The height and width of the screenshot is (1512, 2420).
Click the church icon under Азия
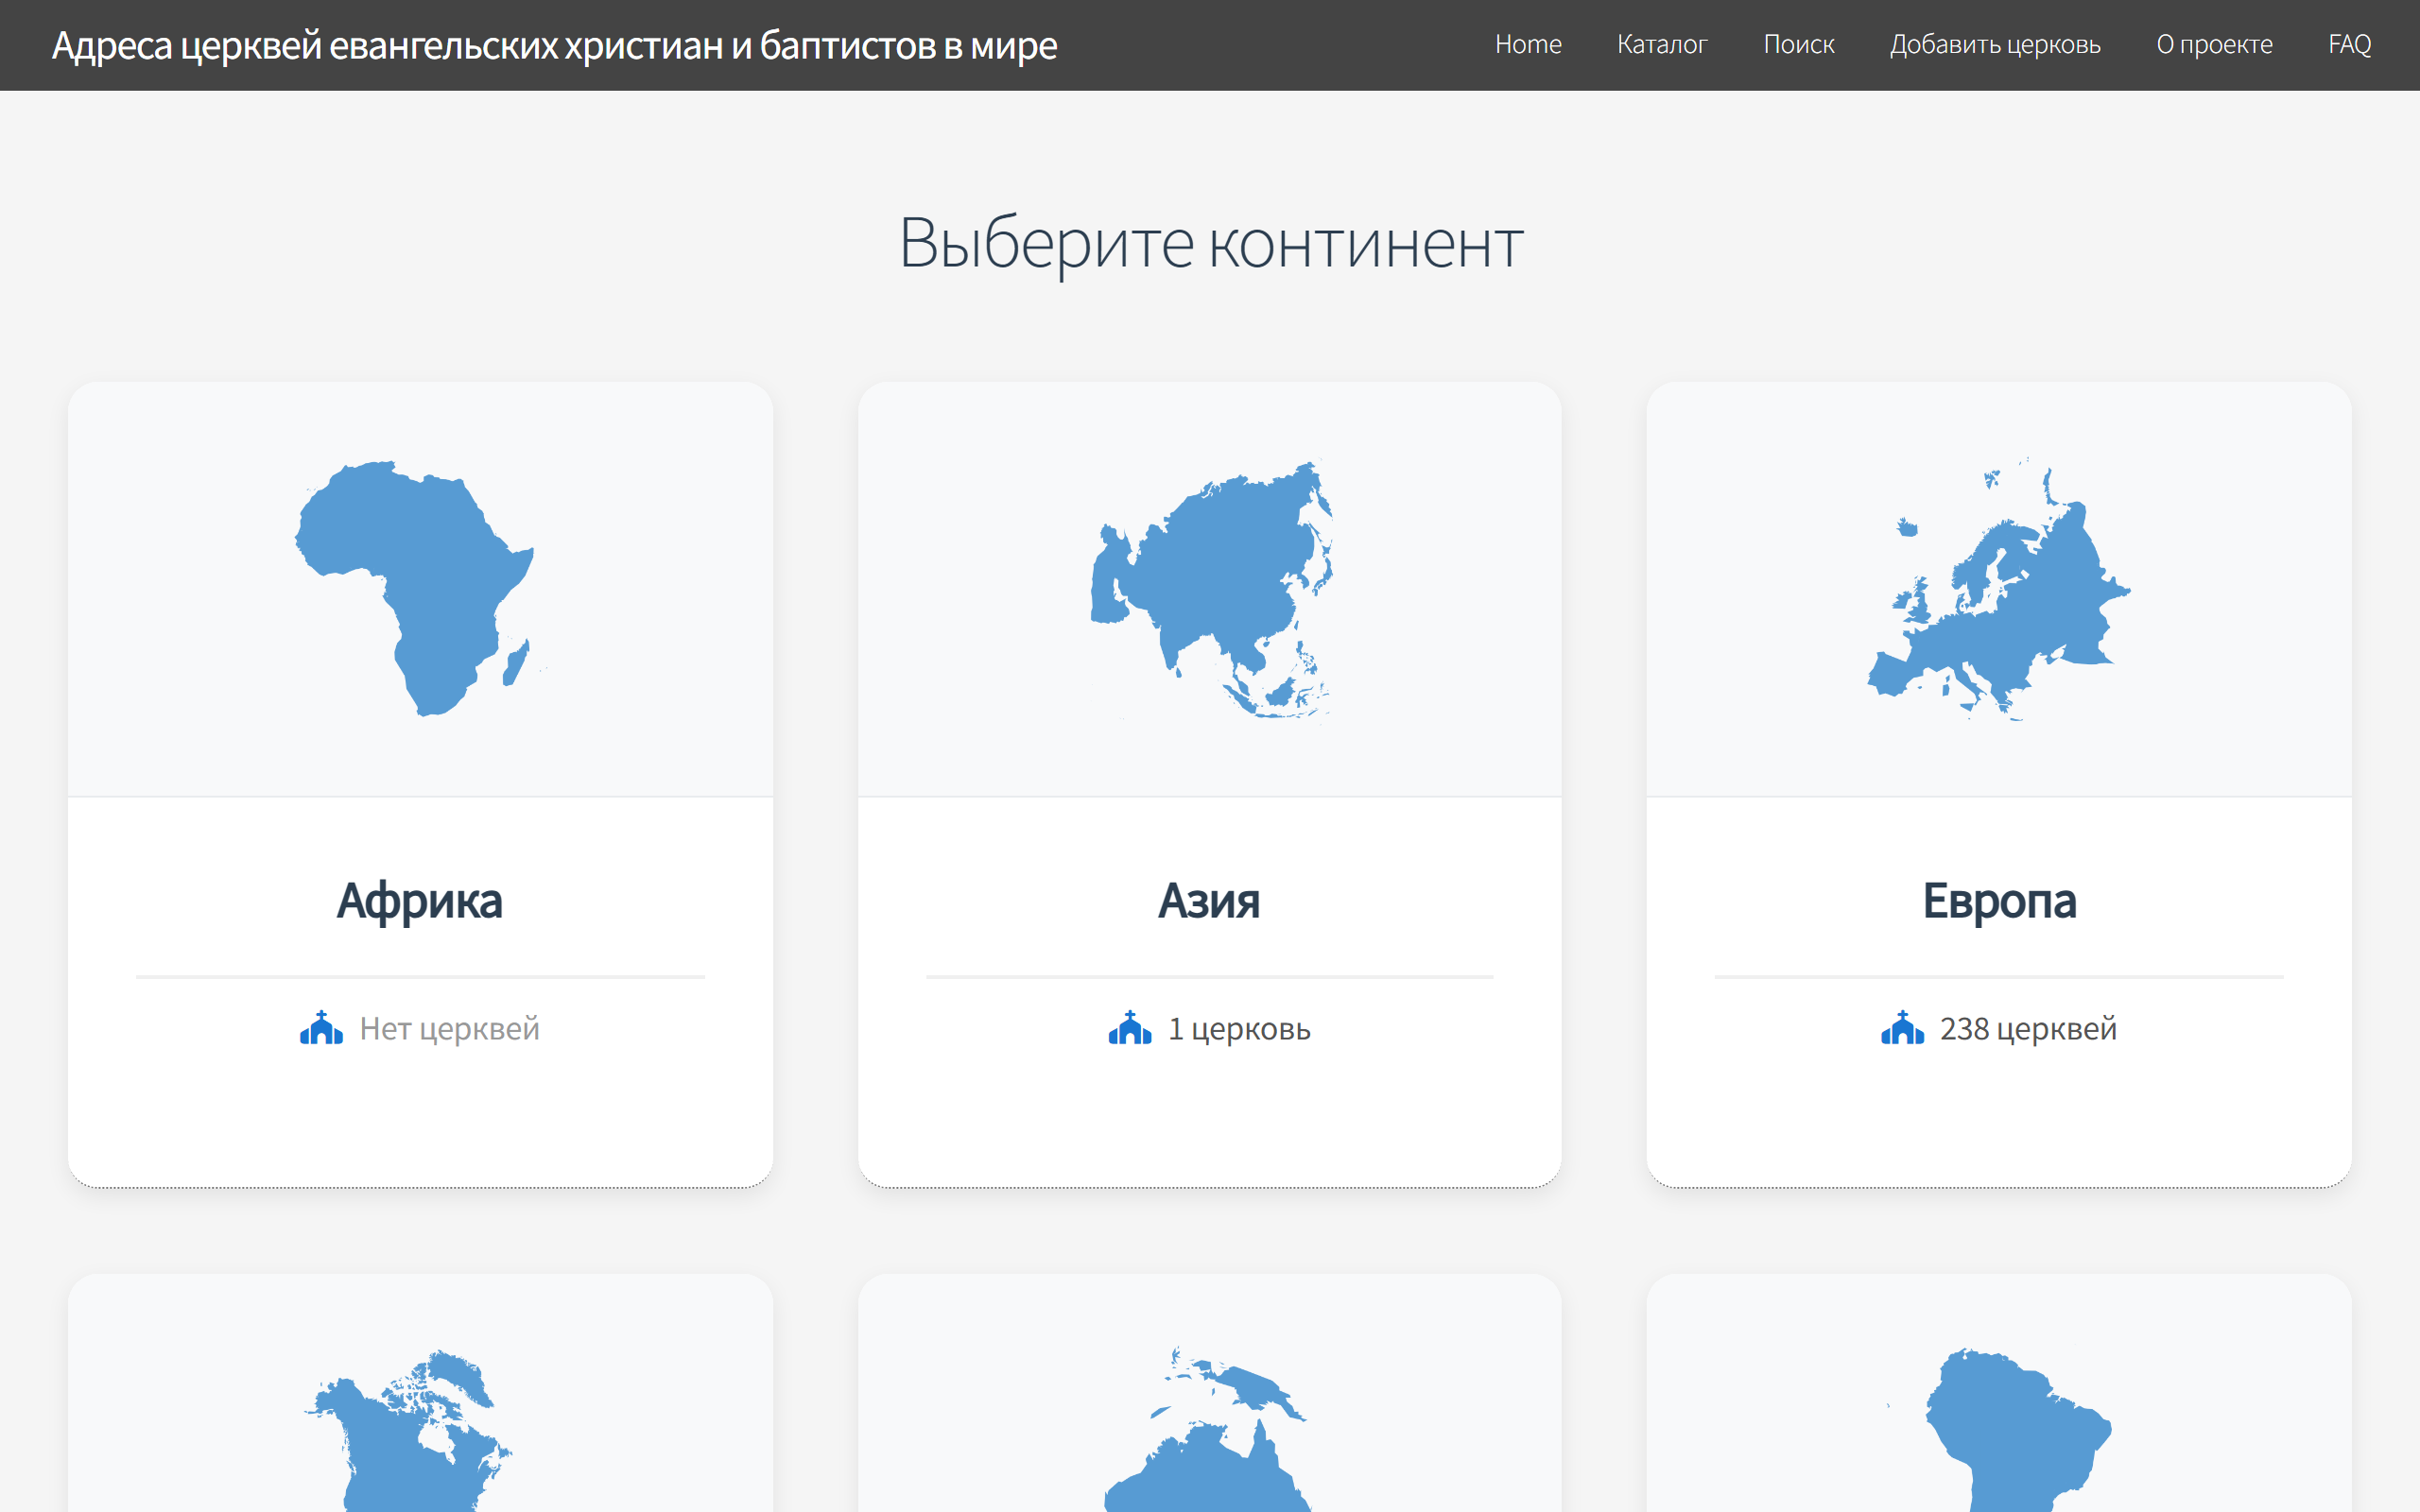1129,1028
